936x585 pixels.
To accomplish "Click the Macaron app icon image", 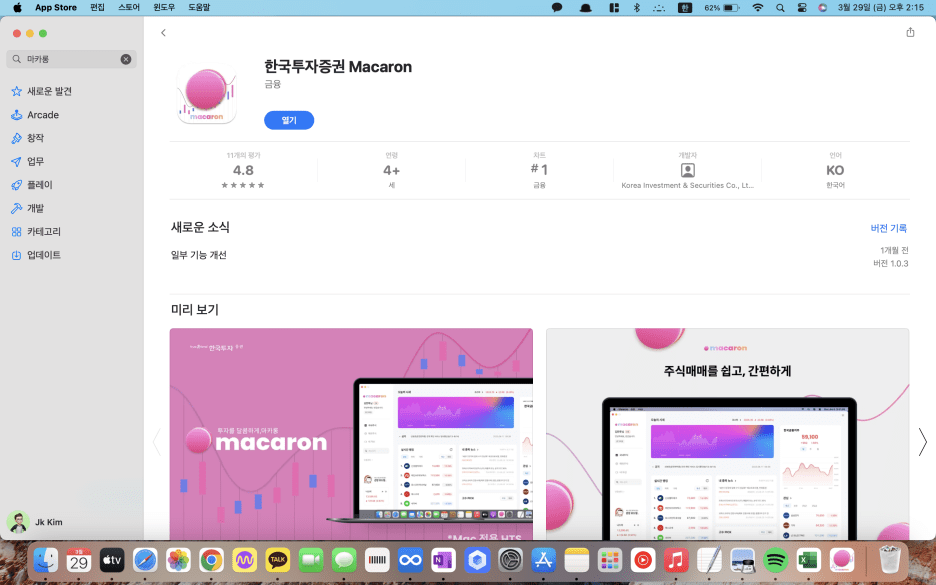I will (207, 94).
